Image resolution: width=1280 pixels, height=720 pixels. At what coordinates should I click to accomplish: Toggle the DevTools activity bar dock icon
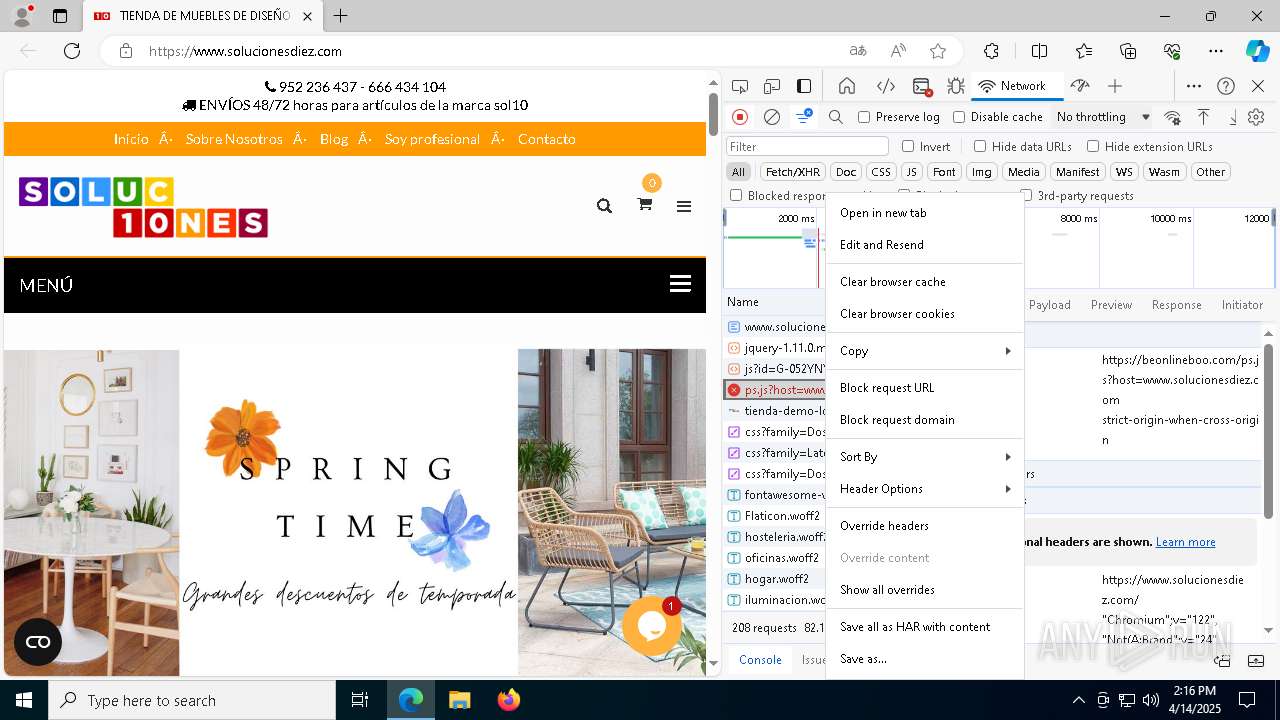coord(804,86)
